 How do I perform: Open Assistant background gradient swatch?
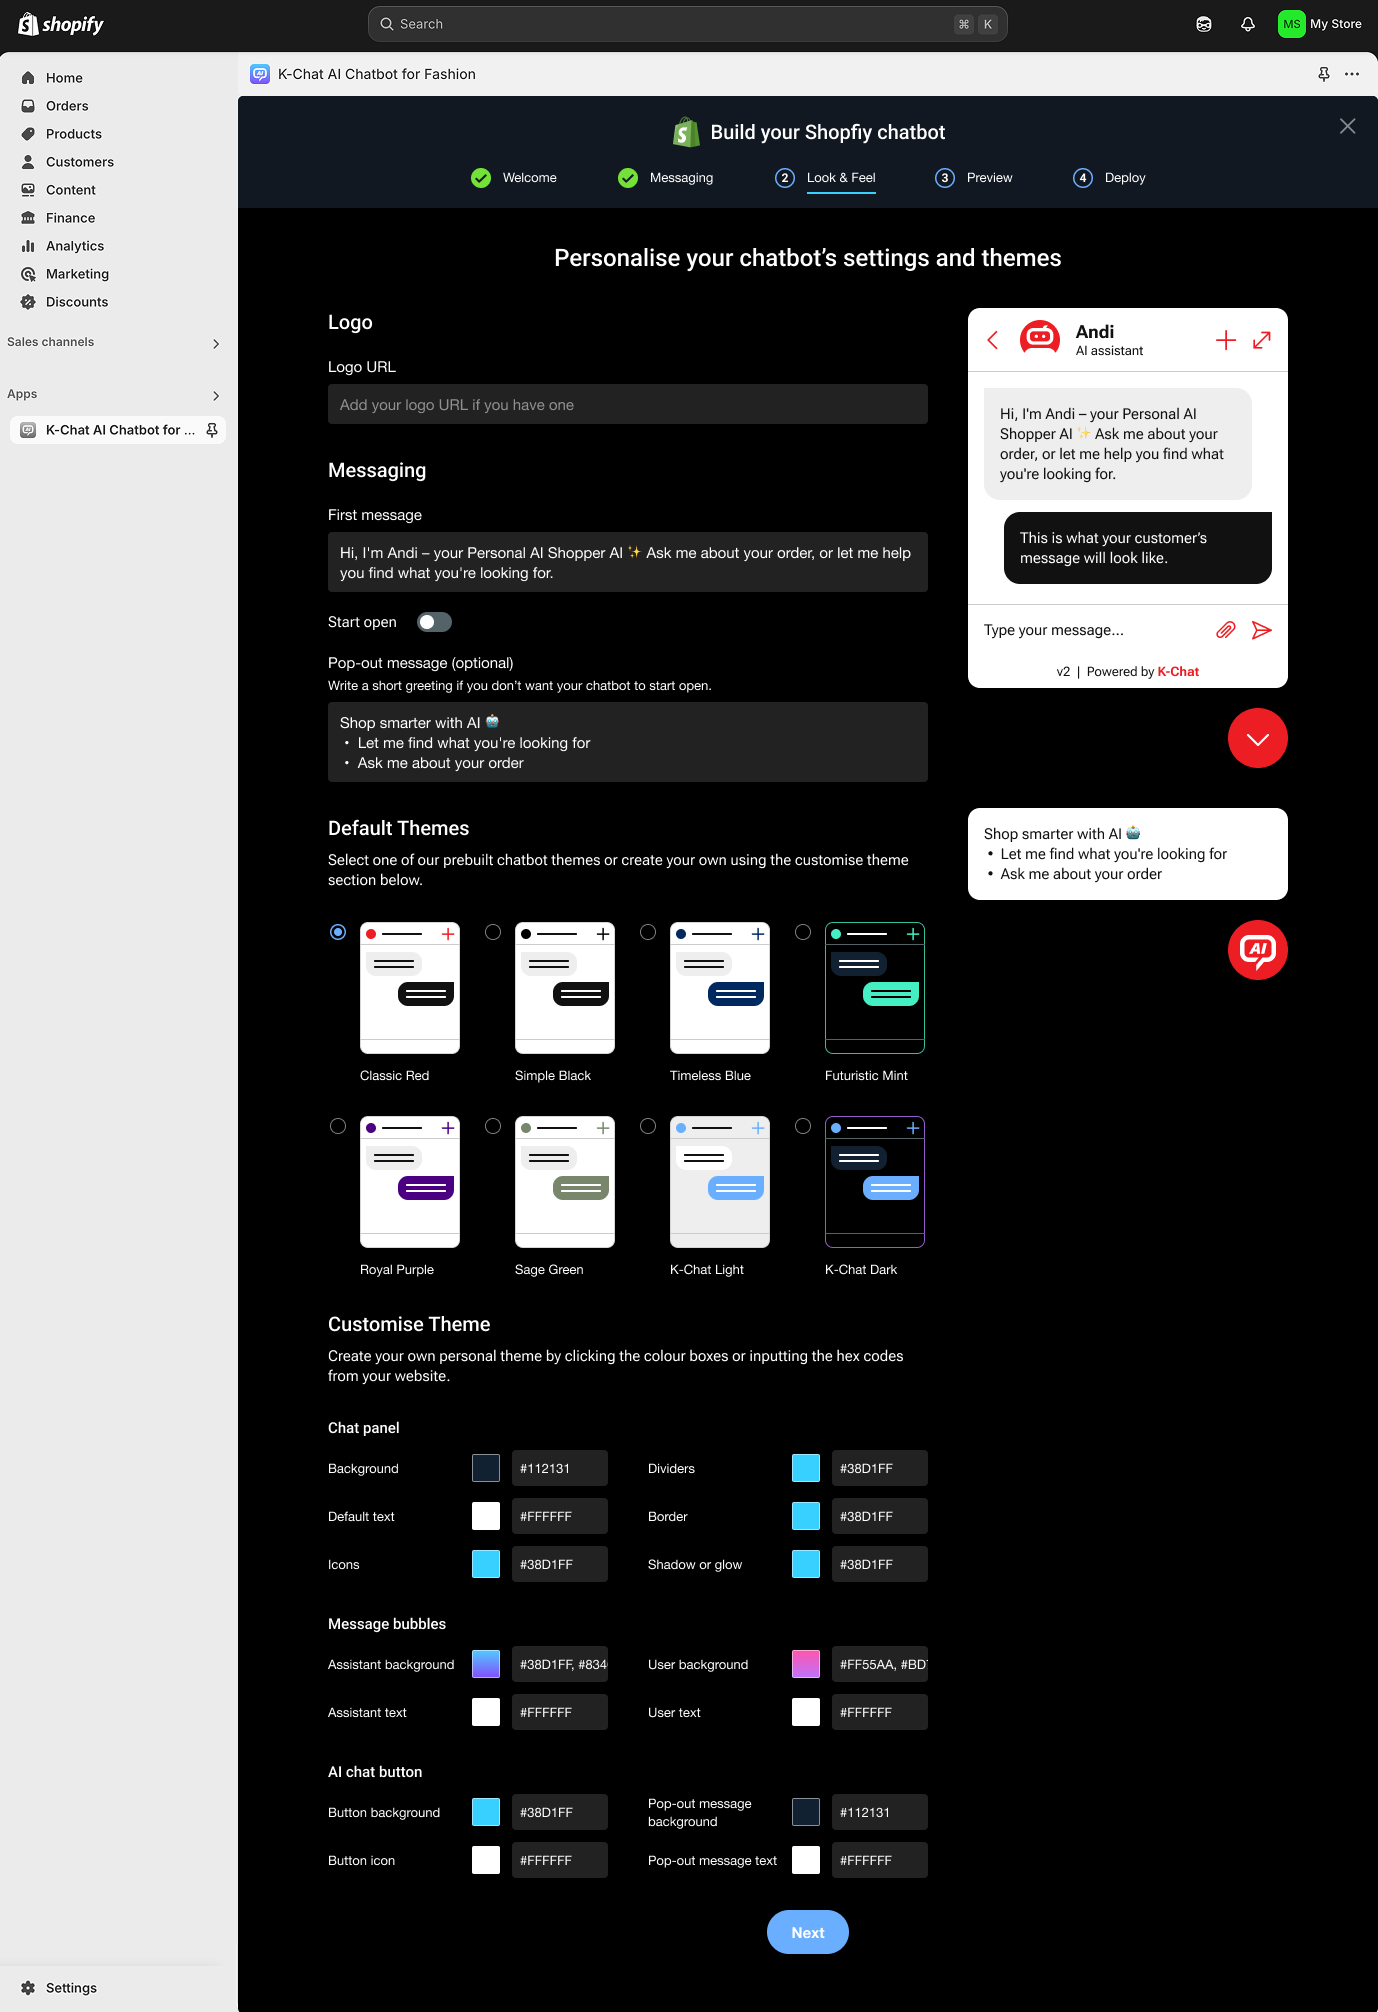point(486,1664)
